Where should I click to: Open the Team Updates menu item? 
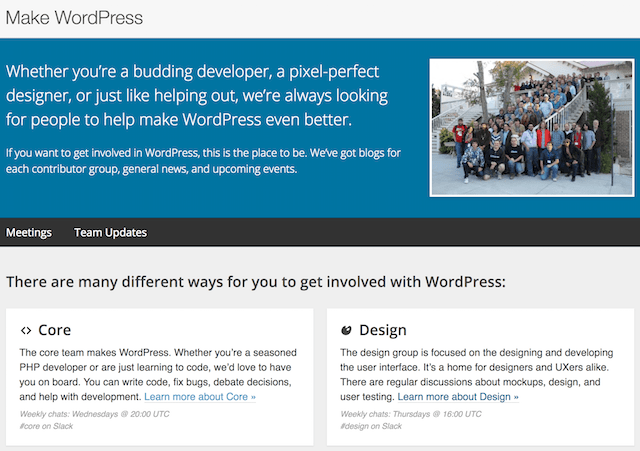pyautogui.click(x=110, y=232)
